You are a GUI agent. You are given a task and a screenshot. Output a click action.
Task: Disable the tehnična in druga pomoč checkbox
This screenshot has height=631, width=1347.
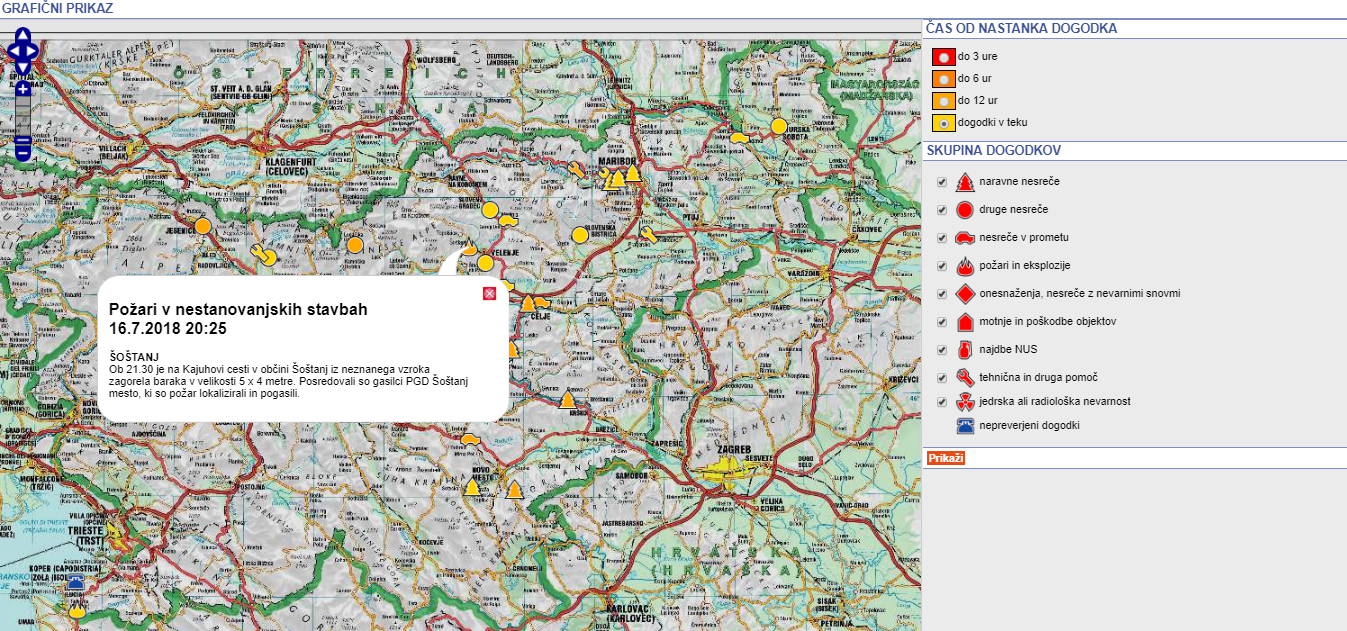(942, 377)
